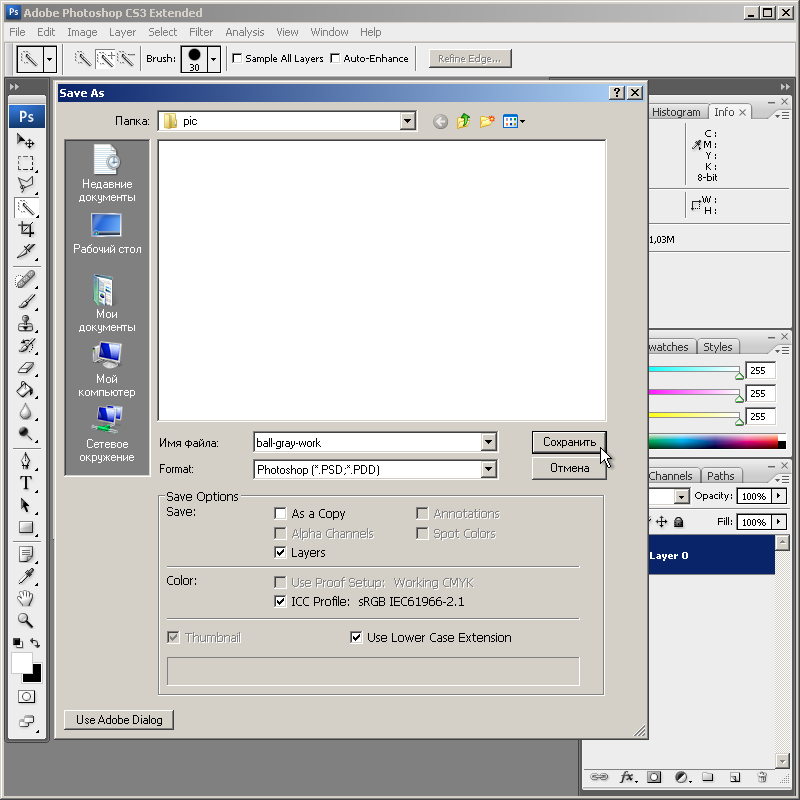800x800 pixels.
Task: Open the Analysis menu
Action: 245,32
